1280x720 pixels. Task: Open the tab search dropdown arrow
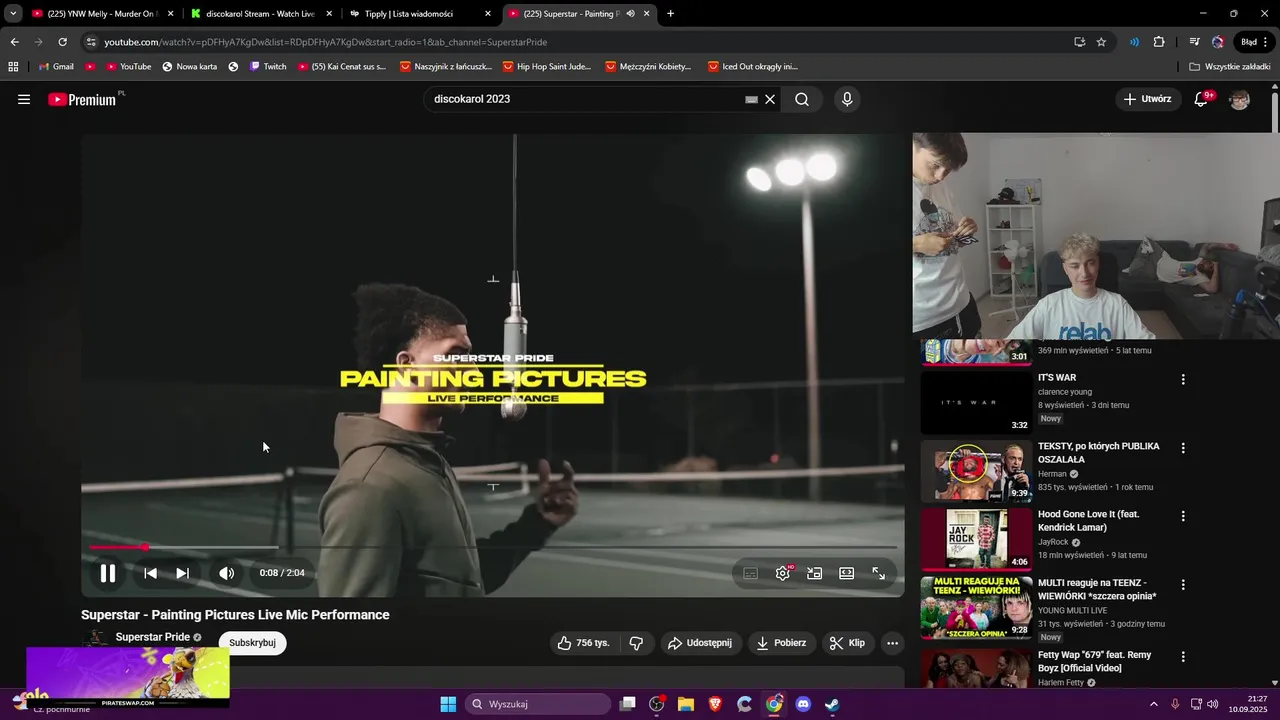(x=12, y=14)
